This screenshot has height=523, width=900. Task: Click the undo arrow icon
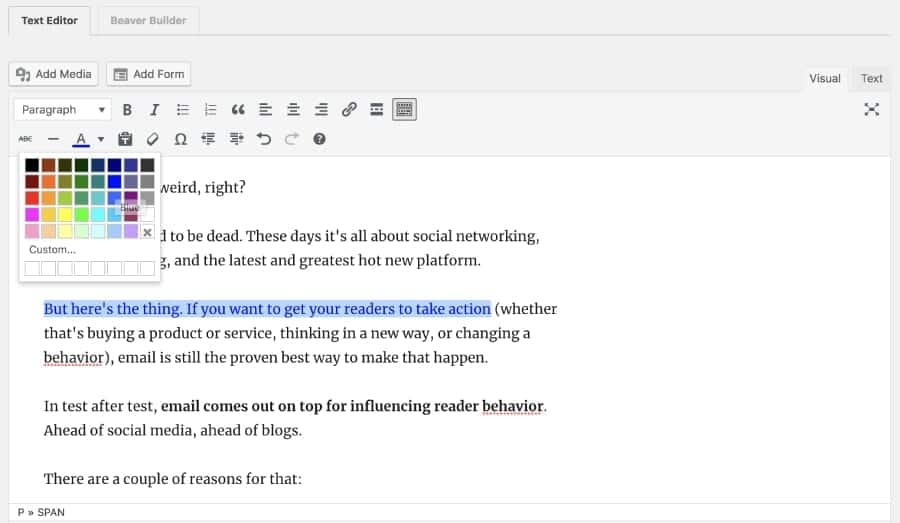point(264,139)
